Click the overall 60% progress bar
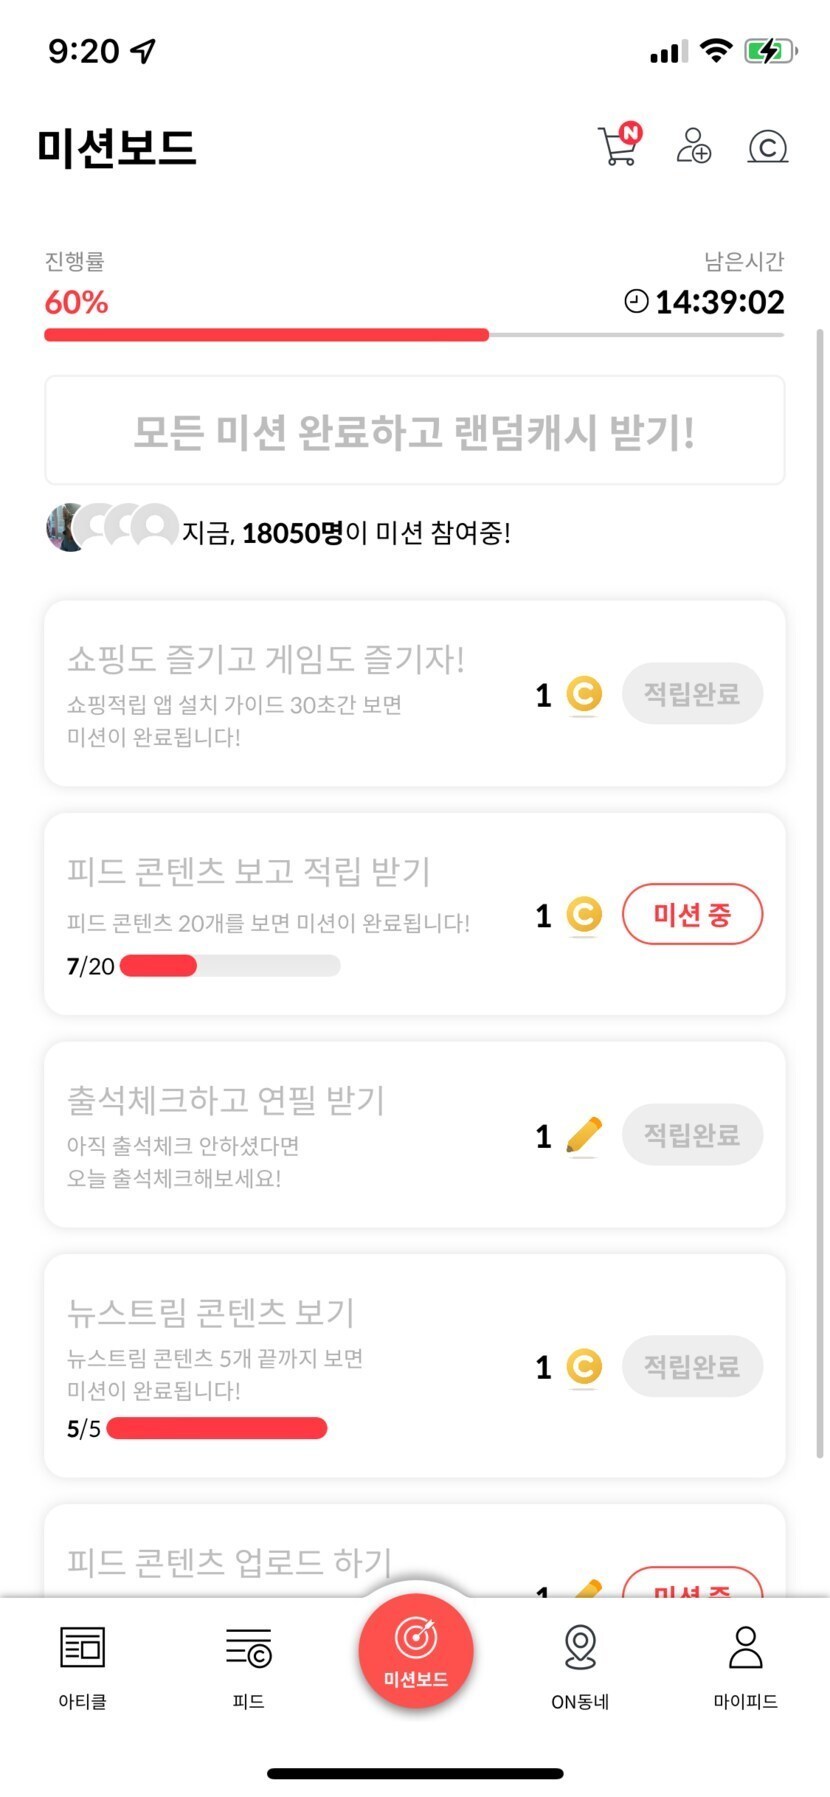 414,335
